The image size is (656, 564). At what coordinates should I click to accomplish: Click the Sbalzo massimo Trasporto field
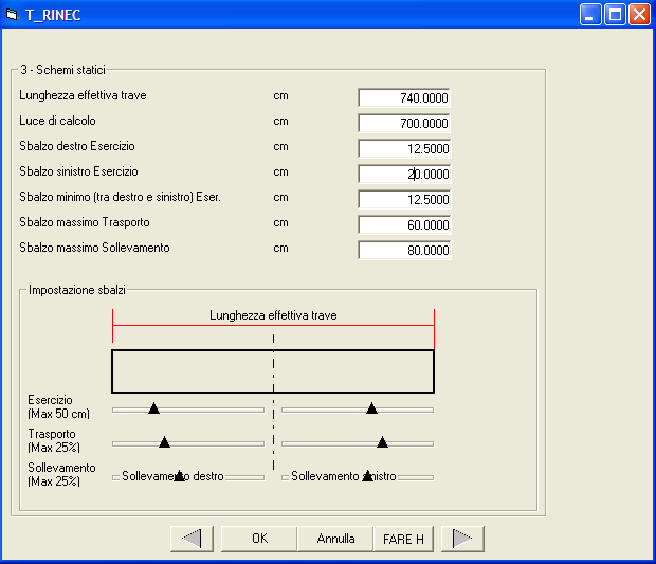pos(405,224)
